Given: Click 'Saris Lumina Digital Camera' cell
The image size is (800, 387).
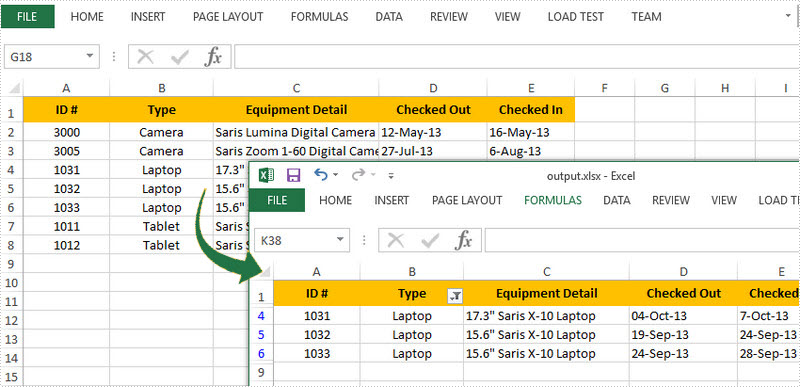Looking at the screenshot, I should click(296, 133).
